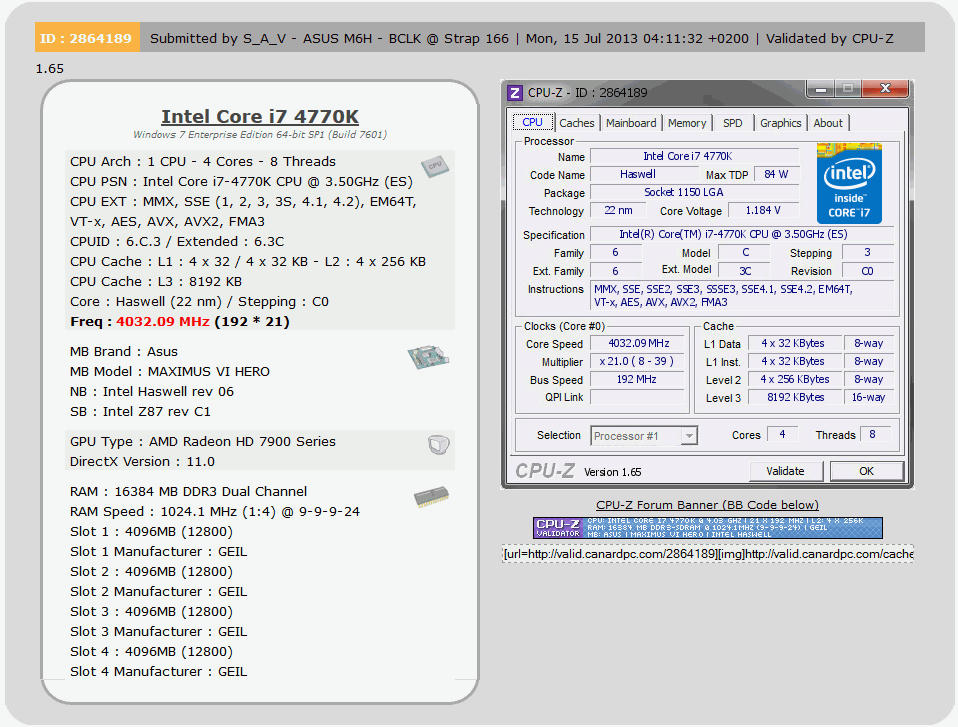Click the CPU-Z purple Z title bar icon
This screenshot has height=727, width=958.
click(x=515, y=93)
